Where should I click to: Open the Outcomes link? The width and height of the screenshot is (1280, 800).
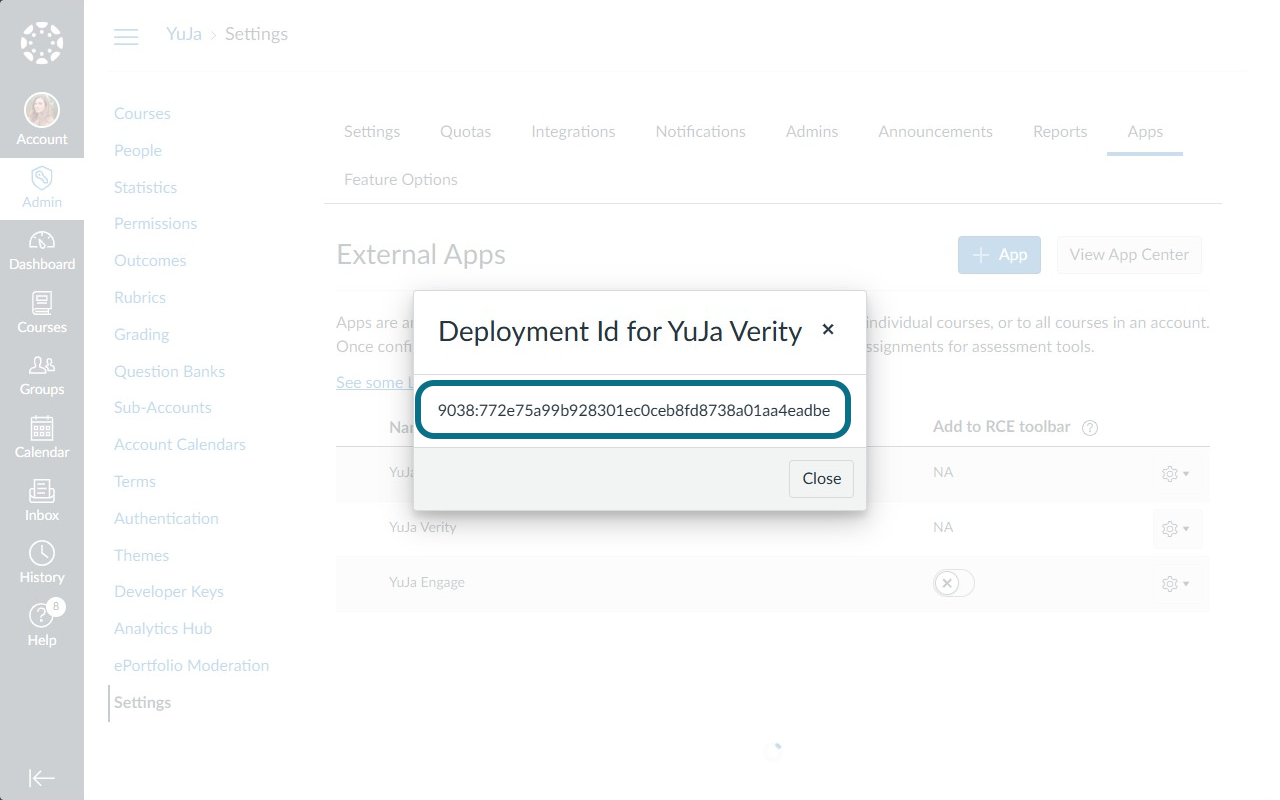click(x=150, y=261)
